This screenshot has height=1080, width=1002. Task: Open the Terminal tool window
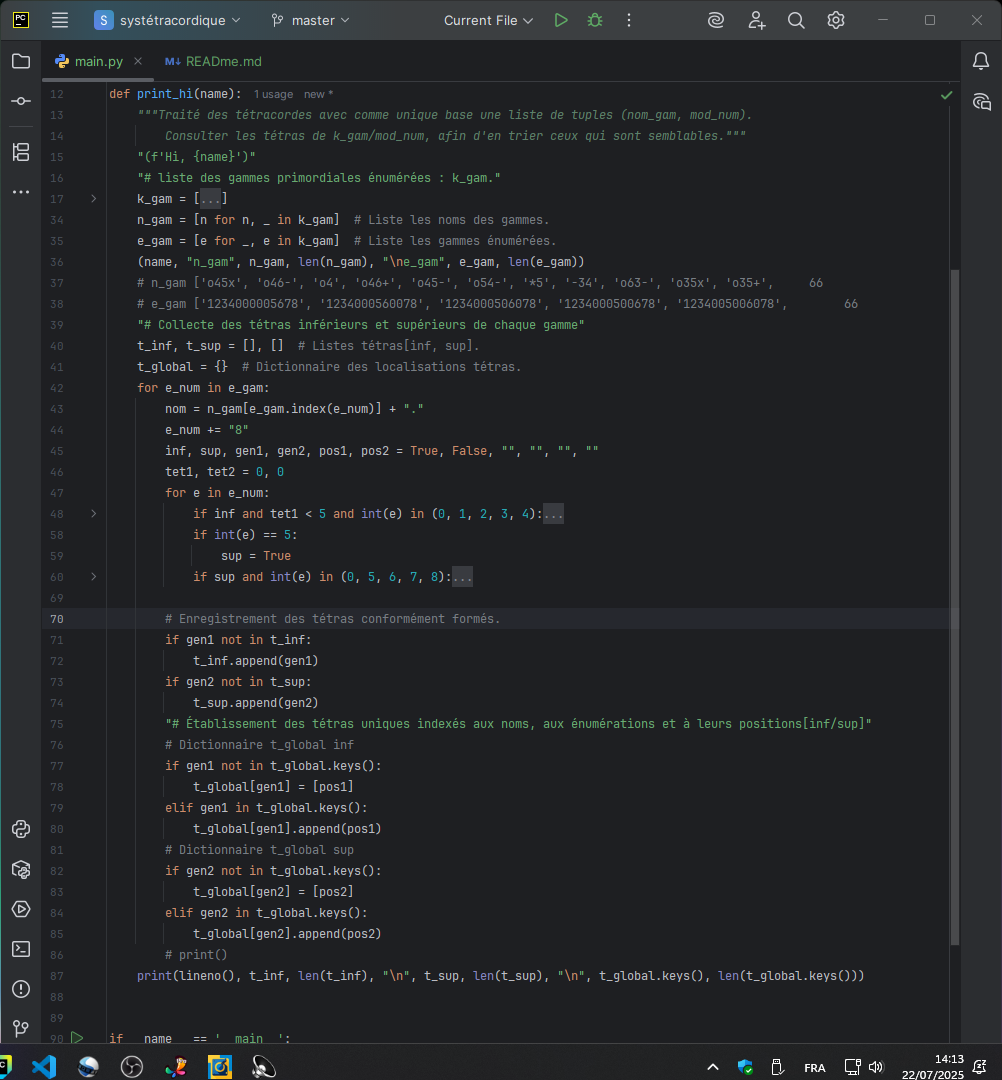tap(20, 949)
